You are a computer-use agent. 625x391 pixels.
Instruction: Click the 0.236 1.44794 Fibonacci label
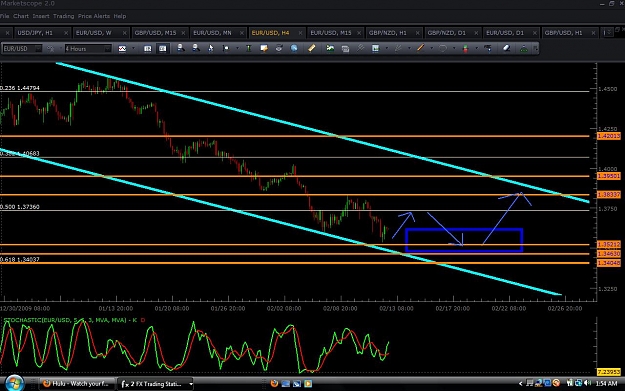pos(20,88)
